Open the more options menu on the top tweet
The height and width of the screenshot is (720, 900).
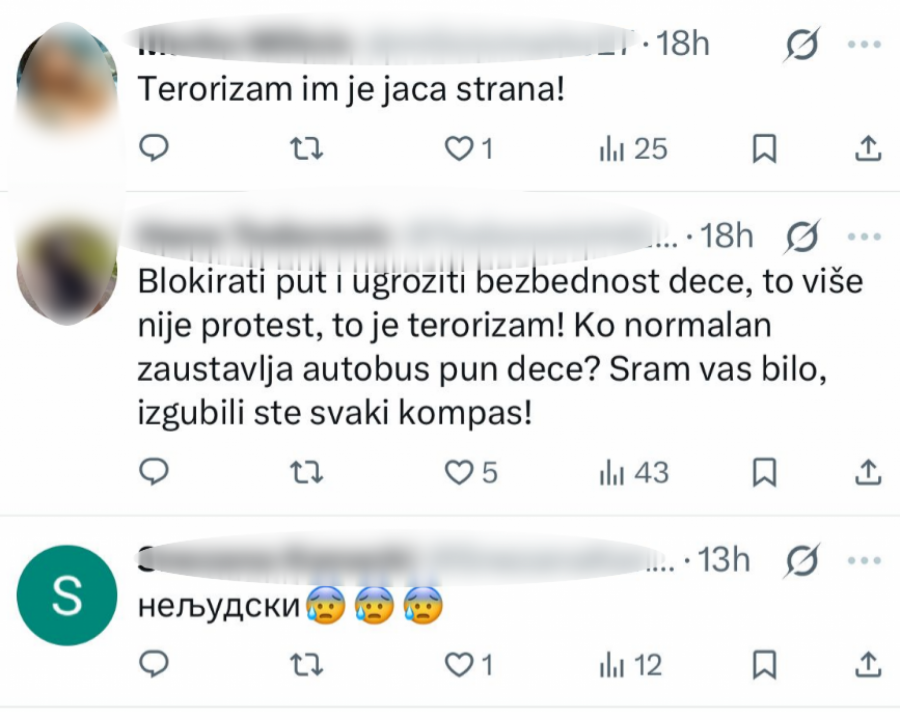860,44
